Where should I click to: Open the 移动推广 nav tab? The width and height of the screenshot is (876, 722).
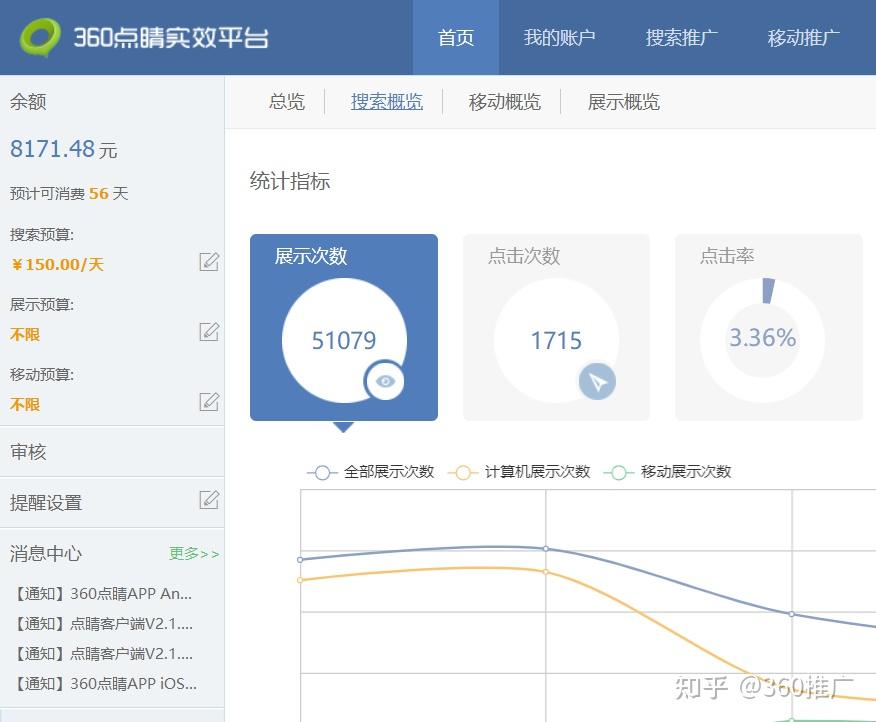click(x=803, y=37)
